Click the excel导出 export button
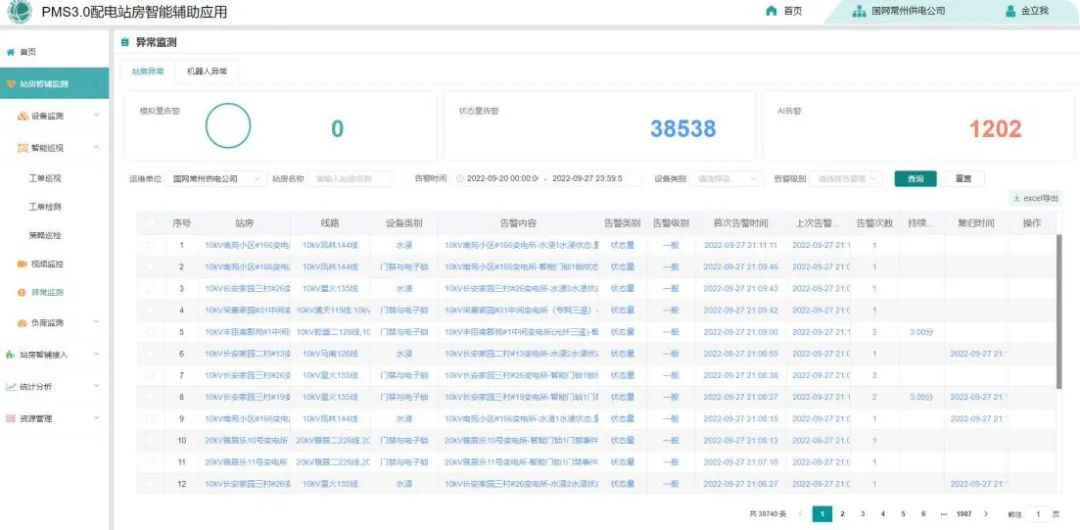1080x530 pixels. coord(1035,198)
